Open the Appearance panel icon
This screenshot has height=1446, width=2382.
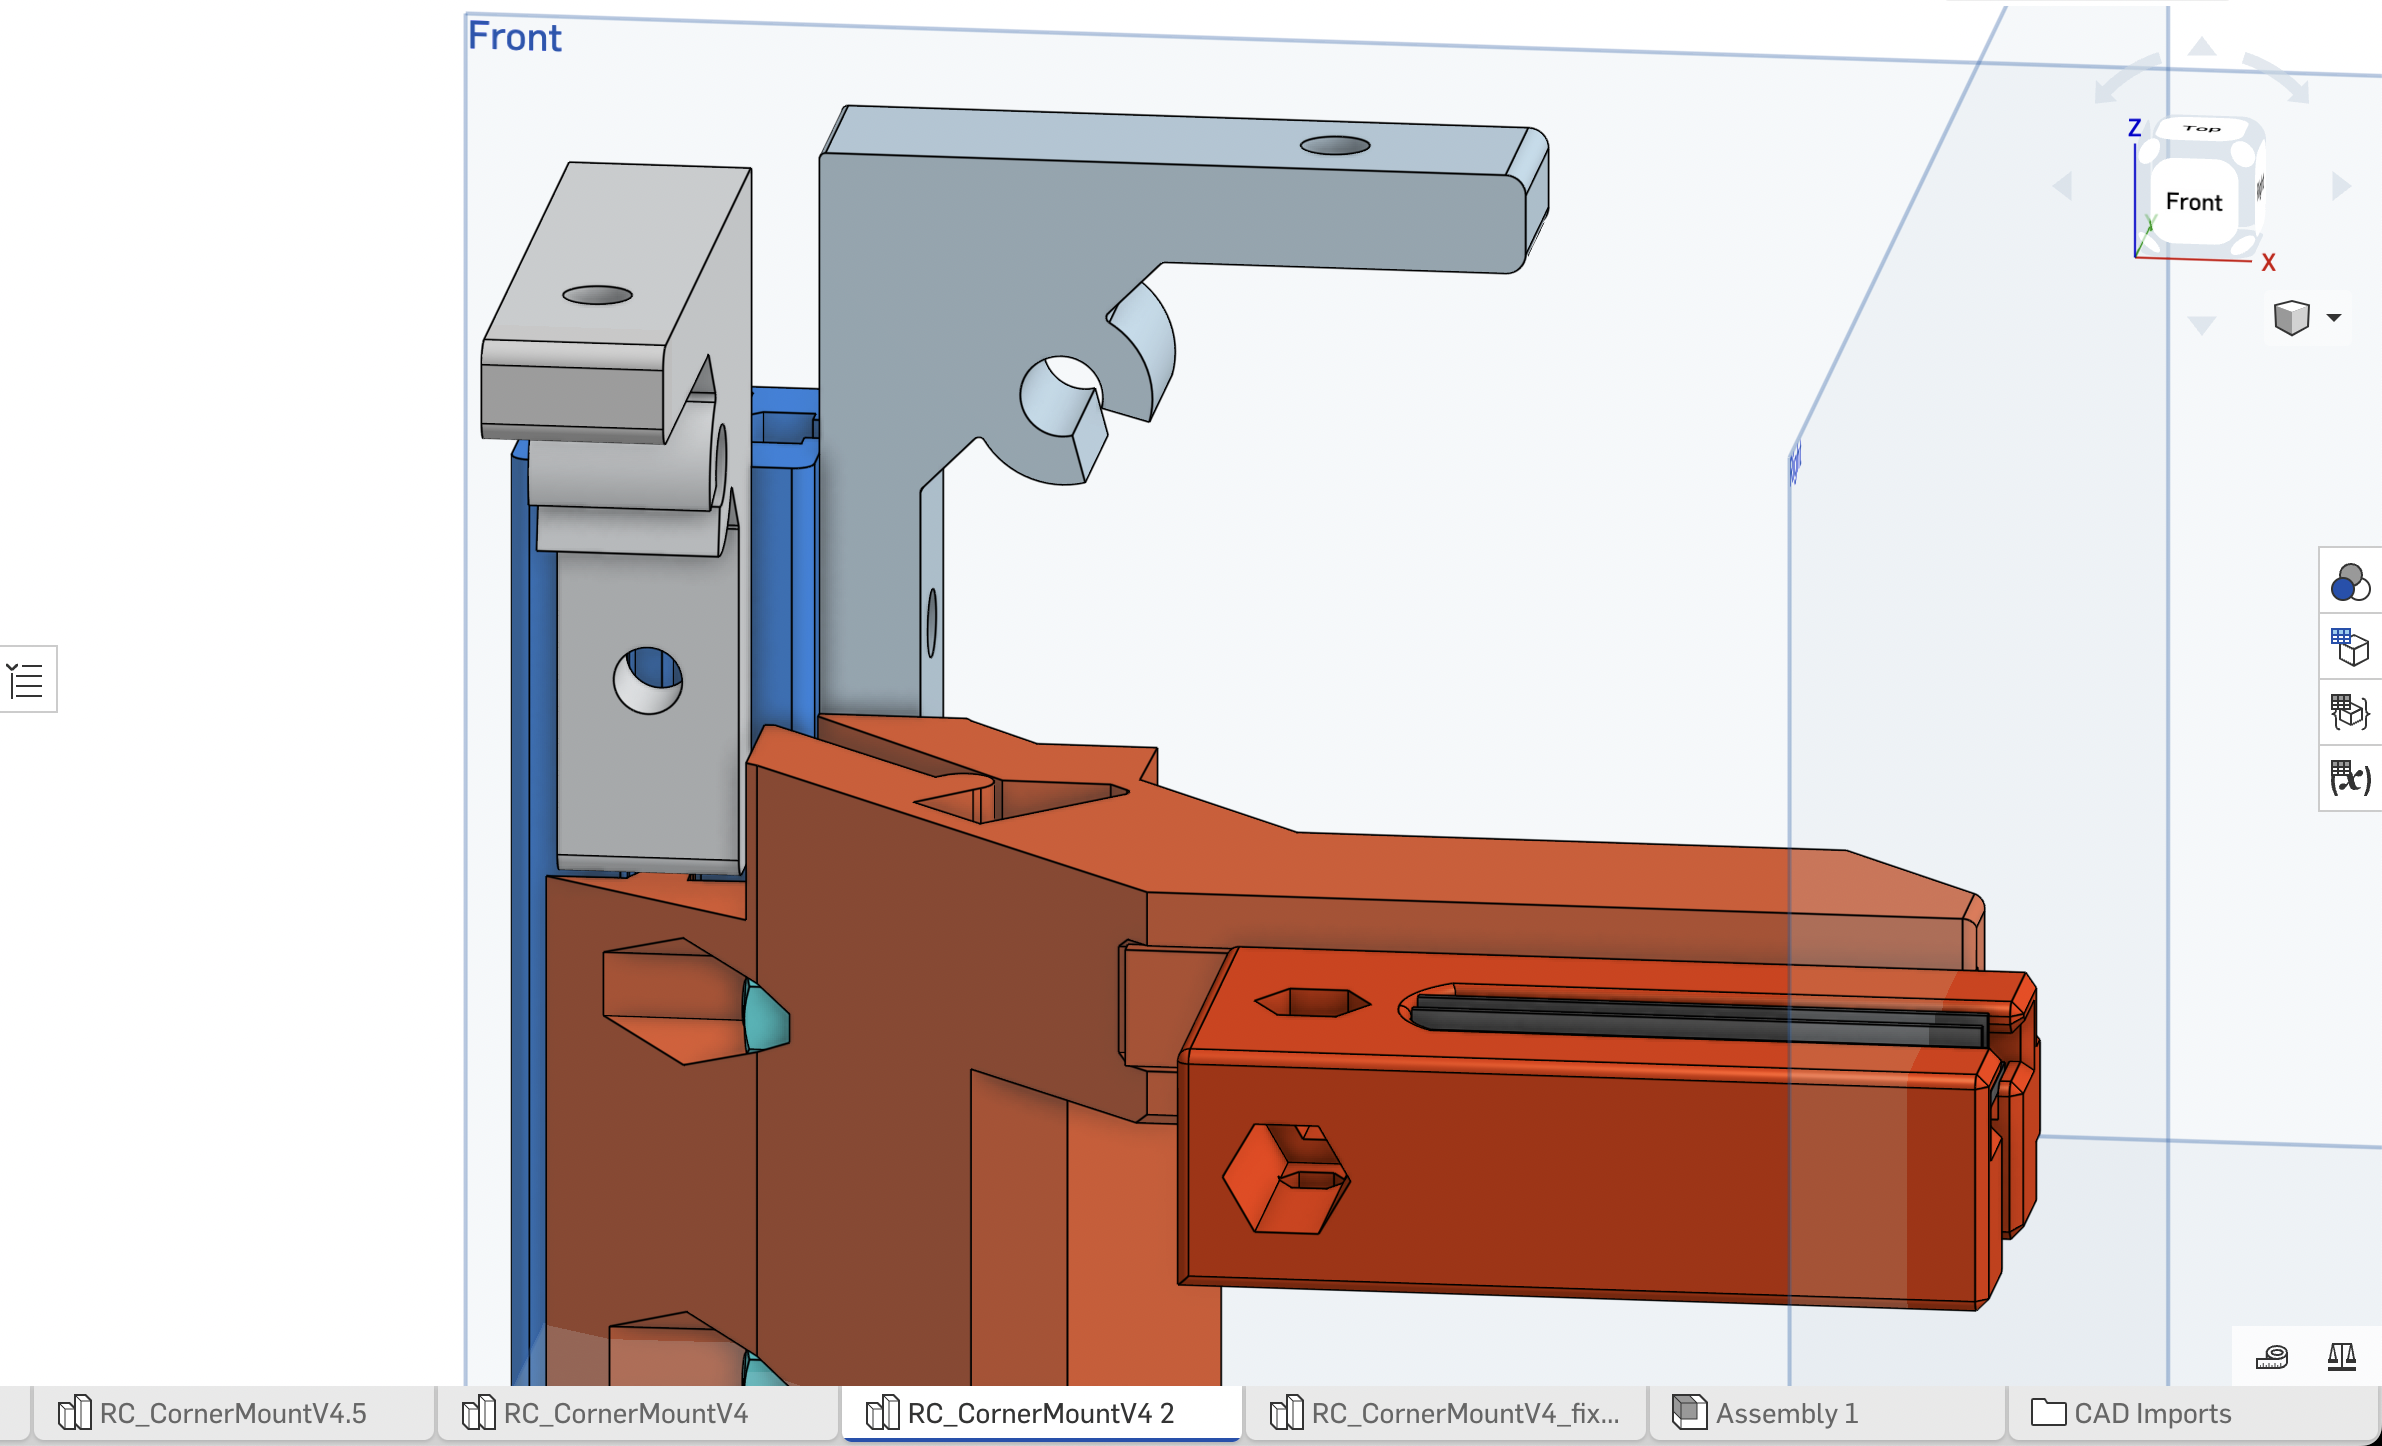click(2350, 582)
